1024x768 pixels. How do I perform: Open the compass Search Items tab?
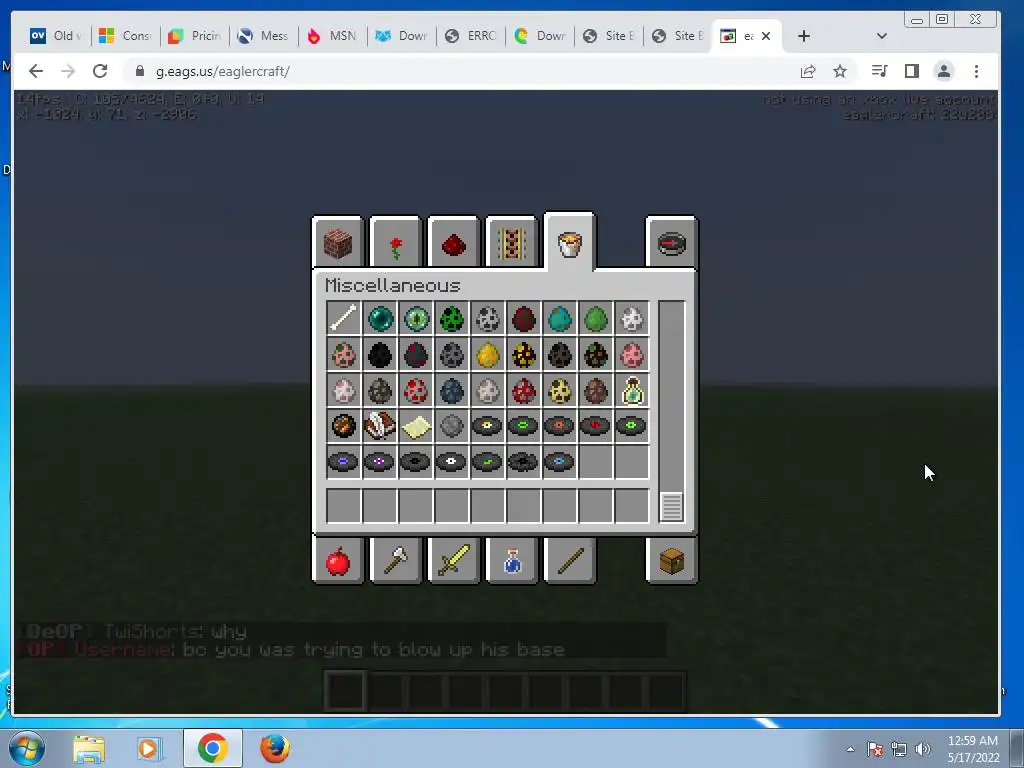tap(671, 242)
